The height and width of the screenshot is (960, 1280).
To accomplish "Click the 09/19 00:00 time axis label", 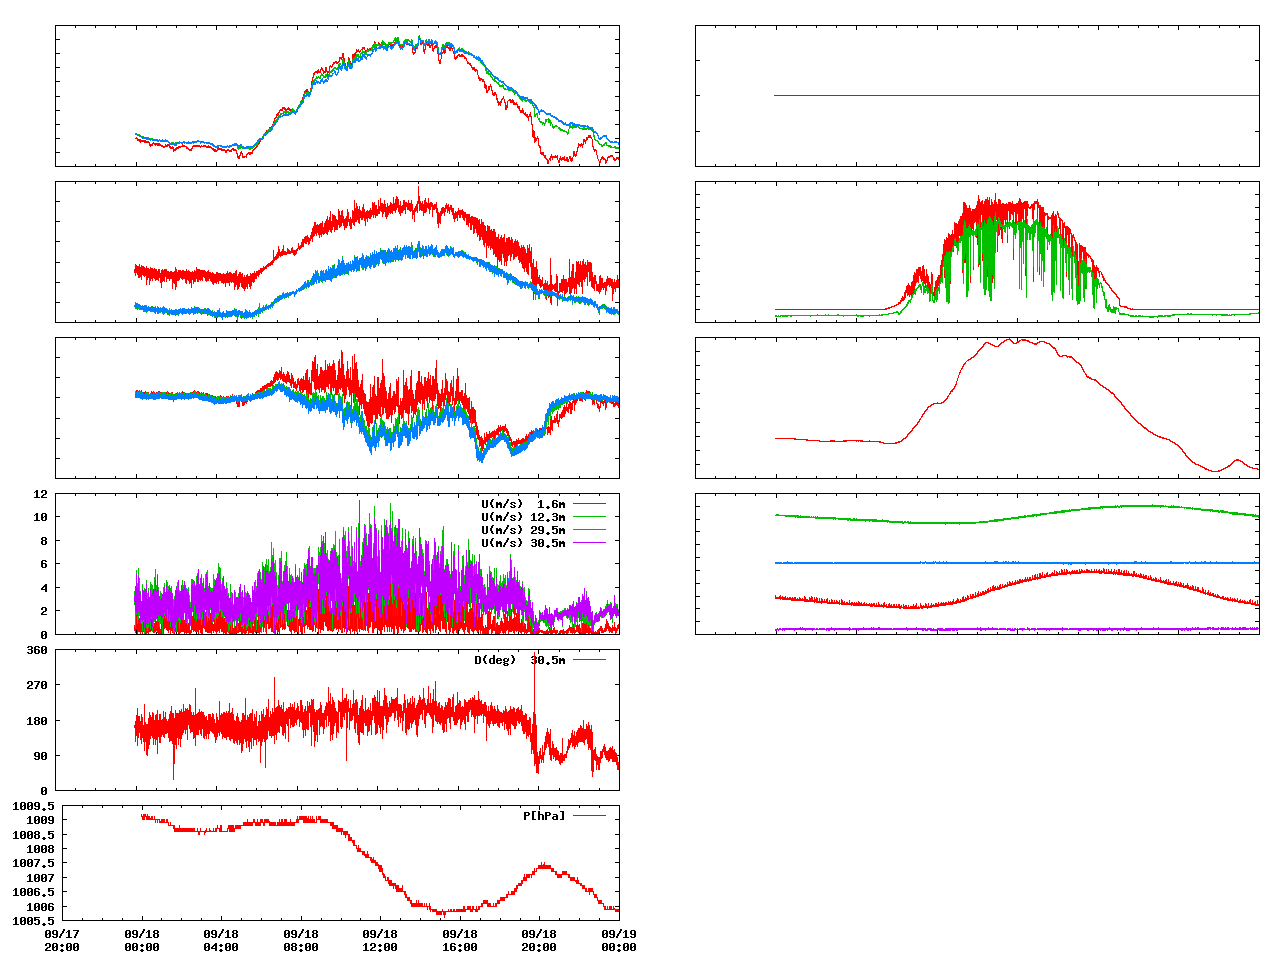I will [619, 940].
